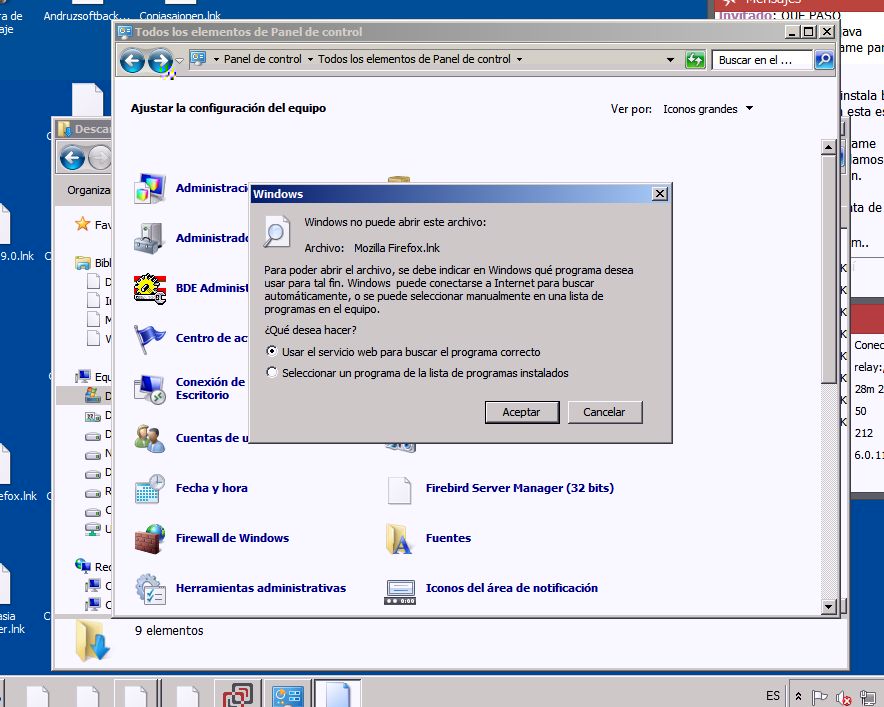Open the 'Ver por: Iconos grandes' dropdown
This screenshot has width=884, height=707.
pos(708,109)
